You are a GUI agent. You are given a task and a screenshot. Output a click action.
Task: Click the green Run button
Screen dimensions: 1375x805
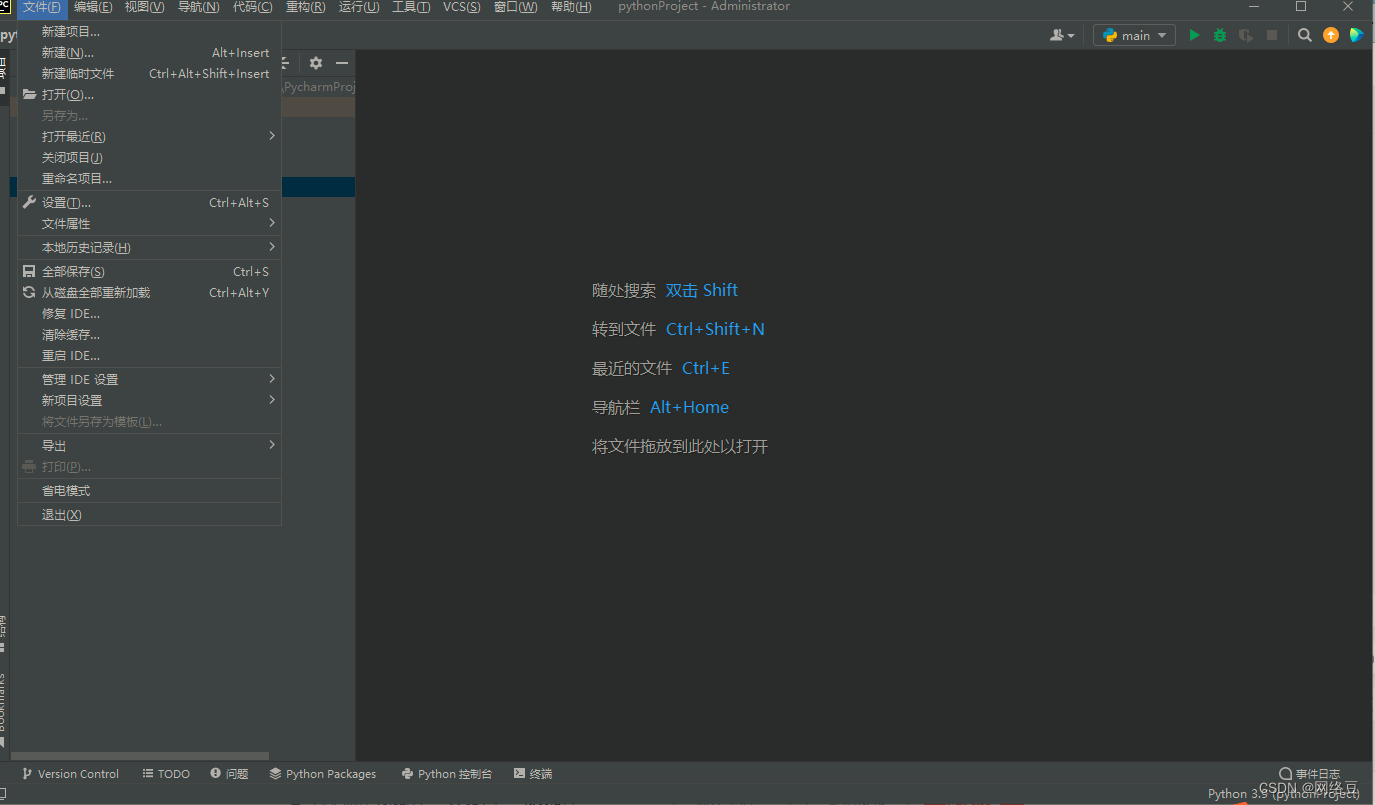click(1194, 35)
